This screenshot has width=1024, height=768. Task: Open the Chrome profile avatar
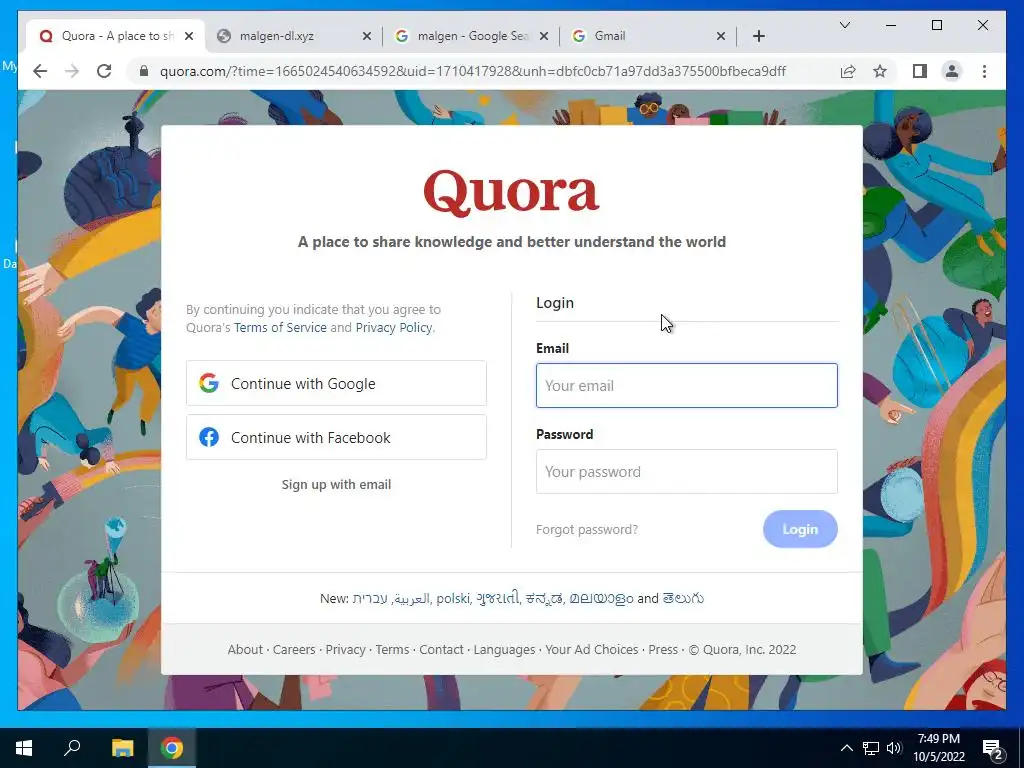pos(952,71)
